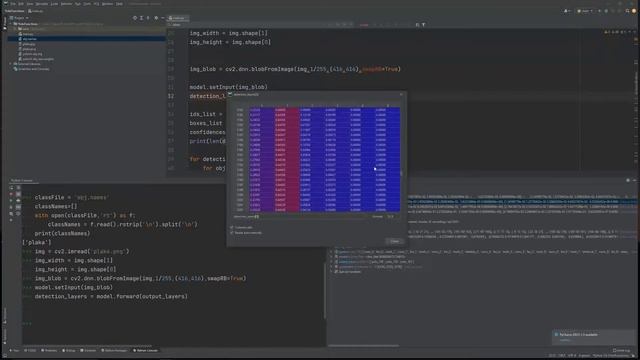640x360 pixels.
Task: Open the Python Console tool window tab
Action: coord(146,350)
